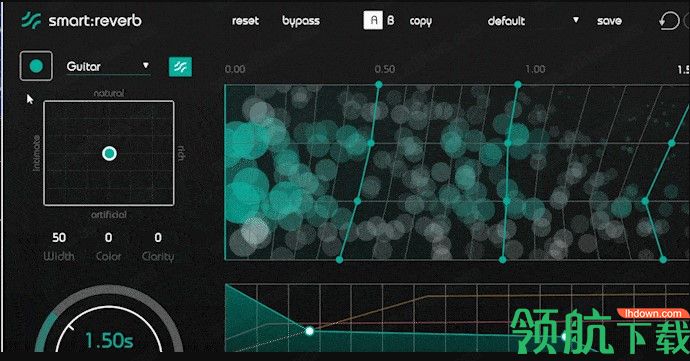Image resolution: width=690 pixels, height=361 pixels.
Task: Switch to state B
Action: point(391,20)
